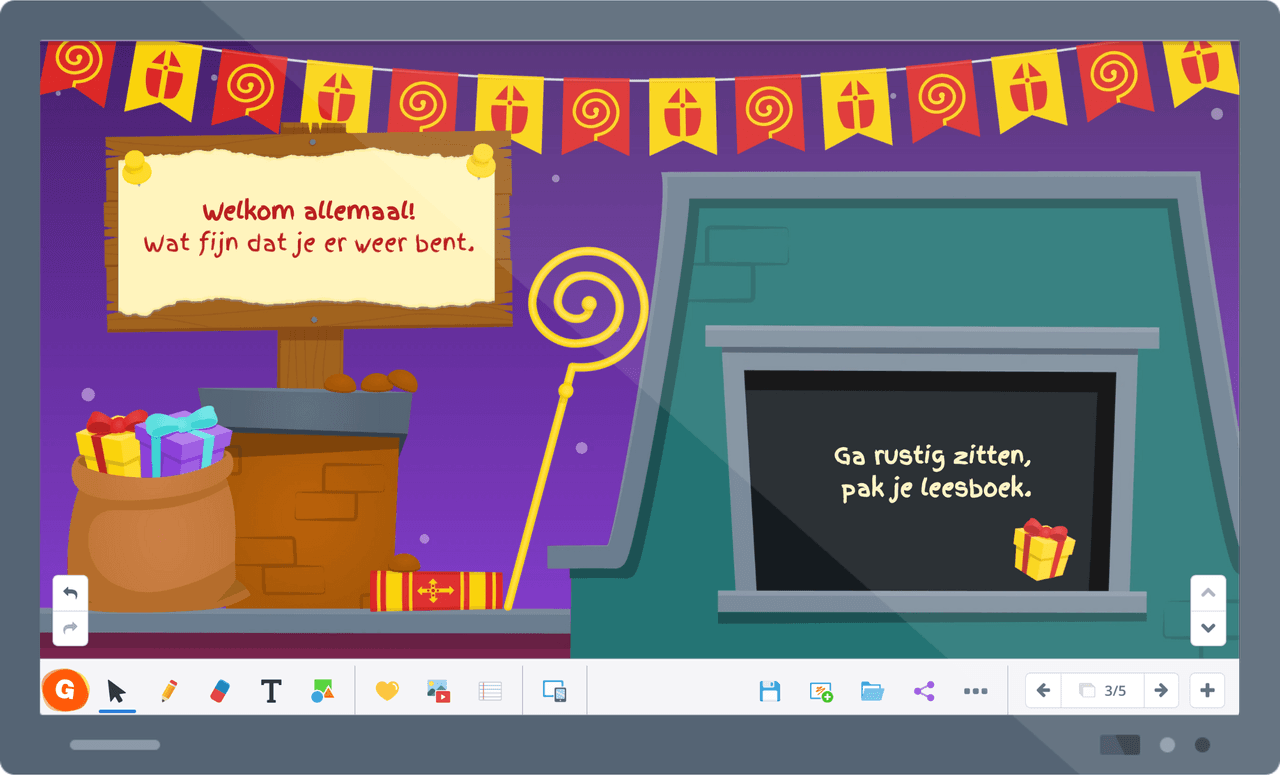The width and height of the screenshot is (1280, 775).
Task: Click the orange Gynzy logo
Action: click(66, 690)
